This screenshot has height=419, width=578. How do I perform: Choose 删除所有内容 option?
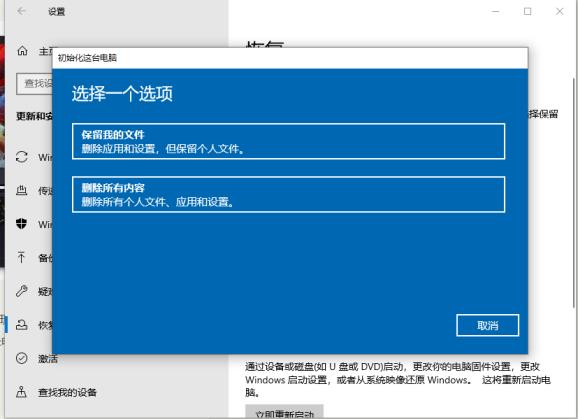[288, 195]
